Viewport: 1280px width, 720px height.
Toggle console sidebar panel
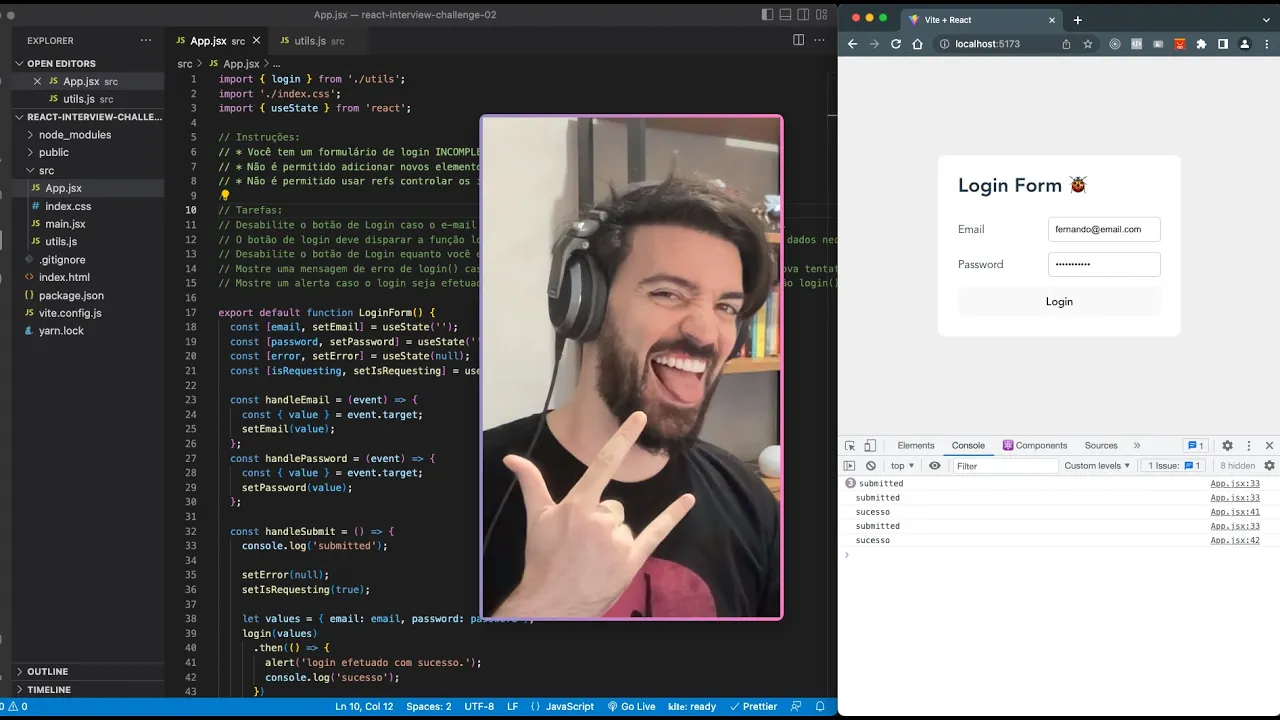pos(850,466)
